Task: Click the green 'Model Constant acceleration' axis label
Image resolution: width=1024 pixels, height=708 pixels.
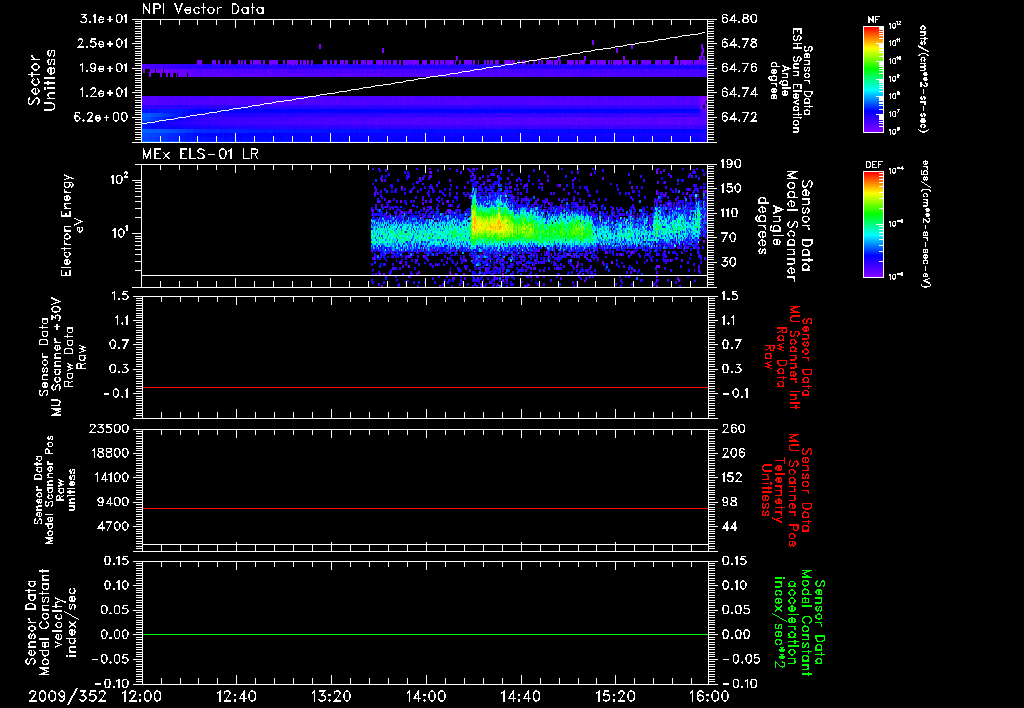Action: click(x=799, y=622)
